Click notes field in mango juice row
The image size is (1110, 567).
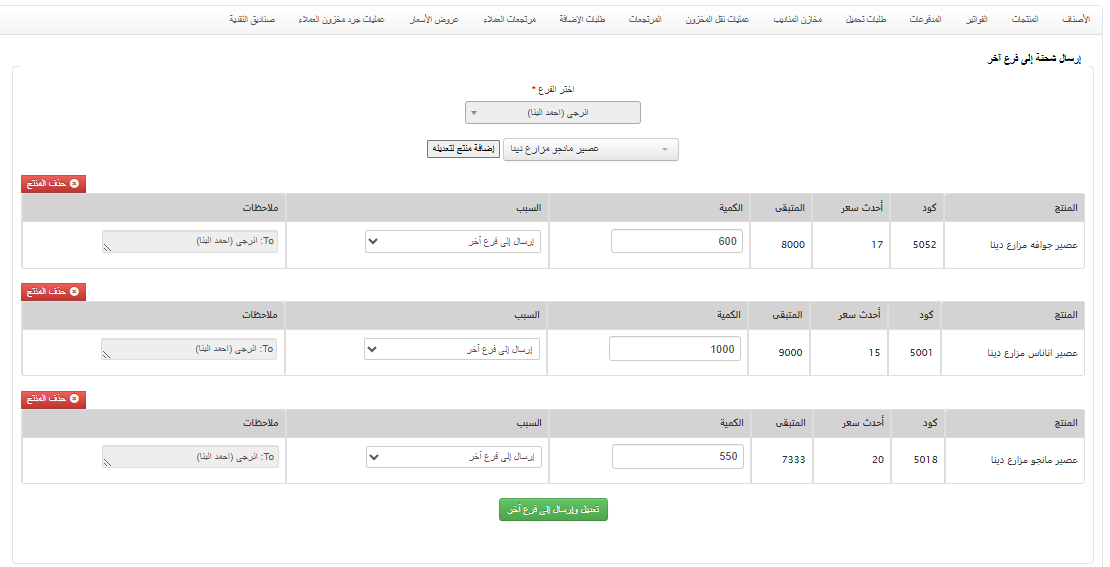pos(190,457)
